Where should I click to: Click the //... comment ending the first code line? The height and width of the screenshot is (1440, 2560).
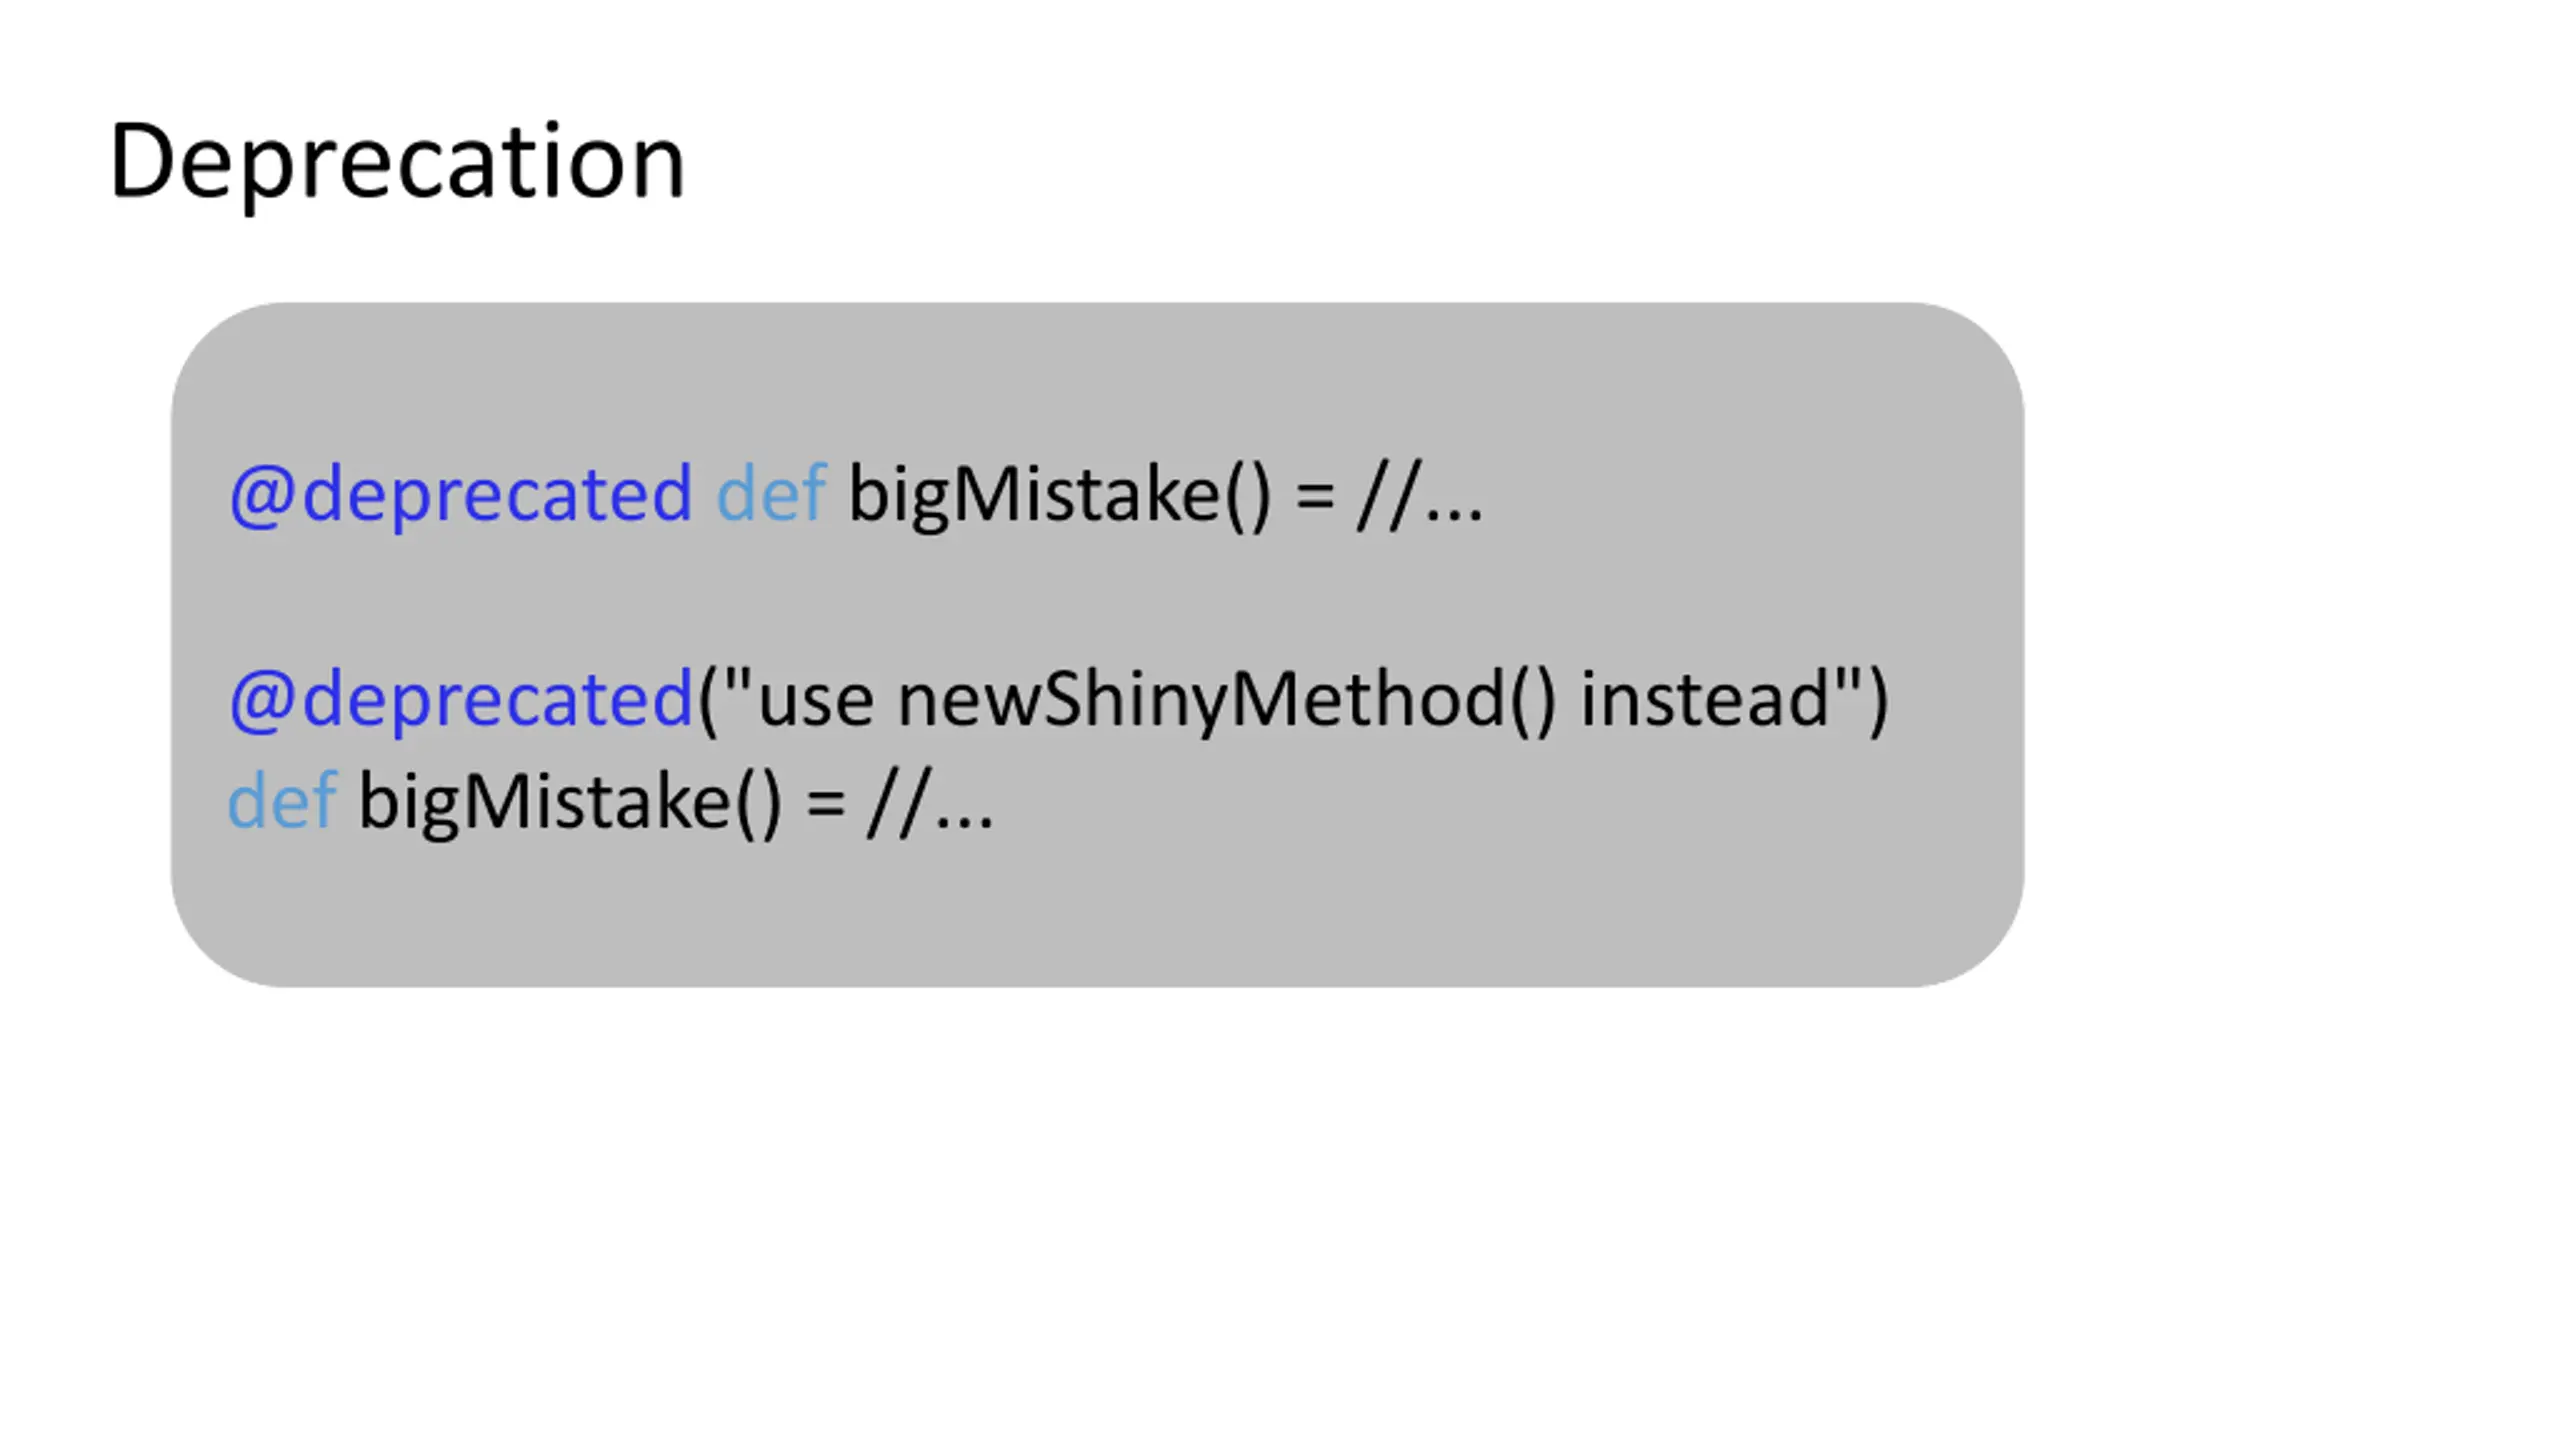(x=1420, y=494)
